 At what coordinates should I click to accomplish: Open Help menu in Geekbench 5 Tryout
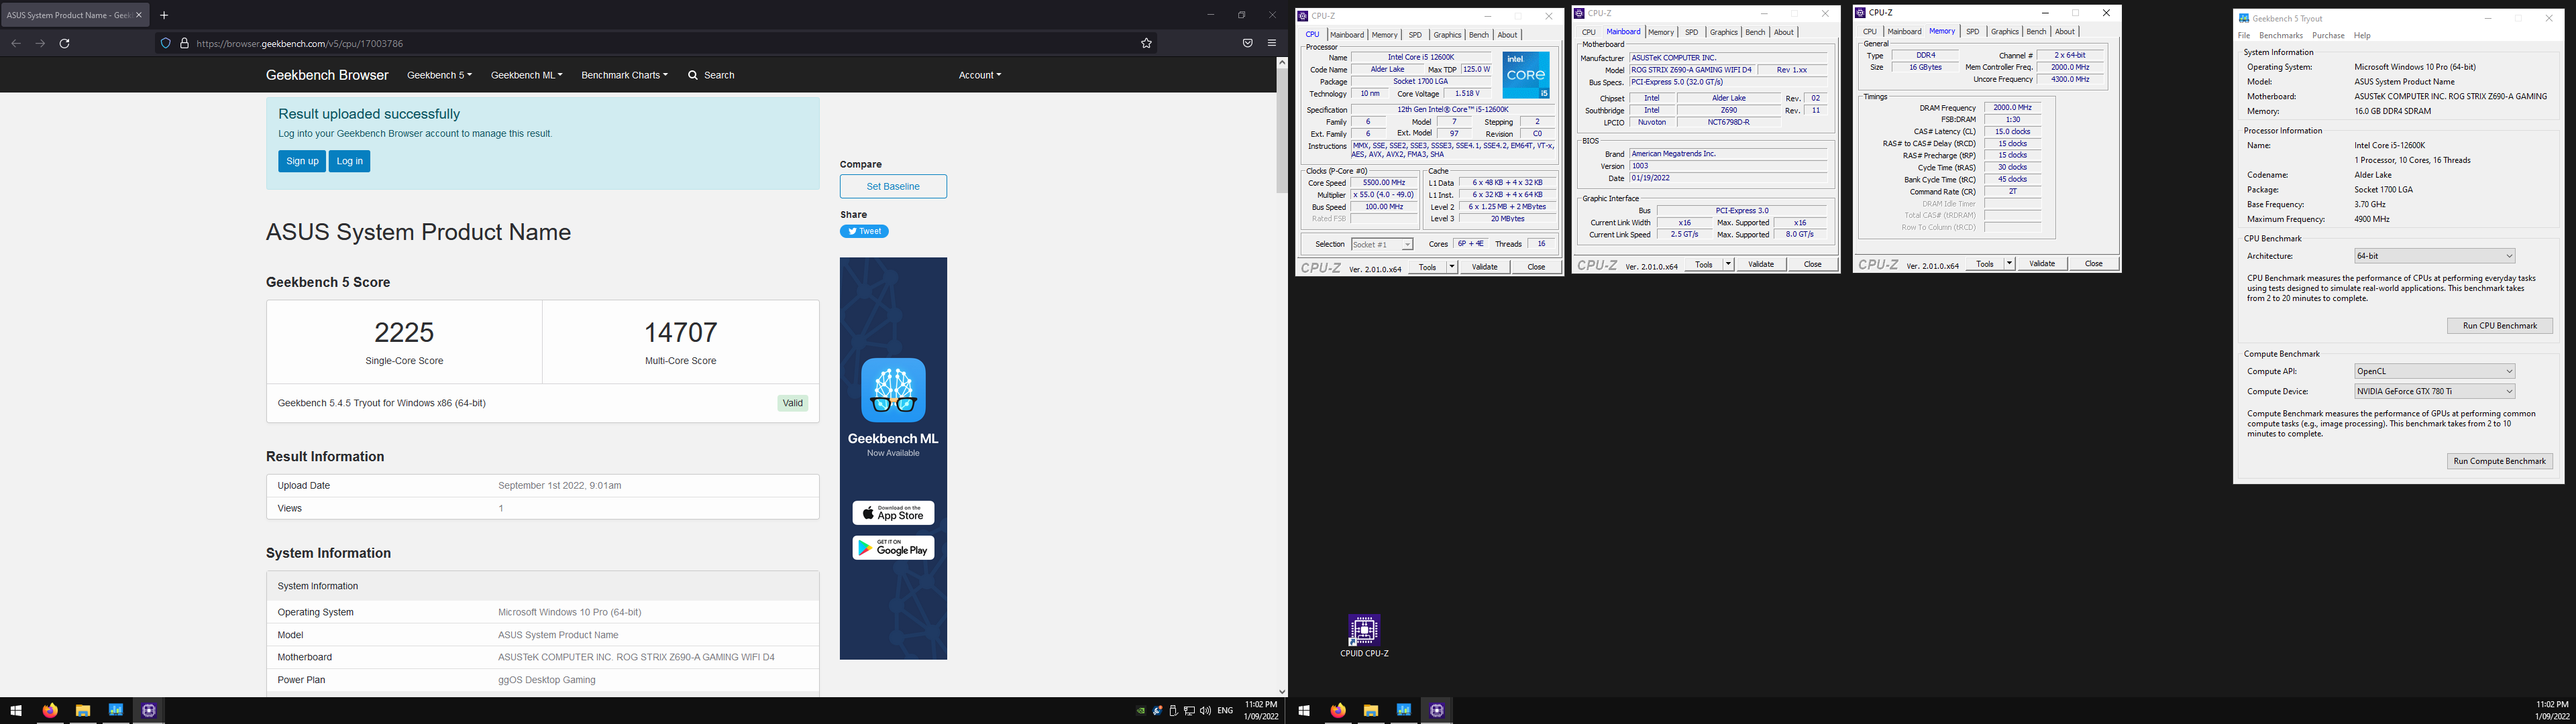click(x=2362, y=35)
